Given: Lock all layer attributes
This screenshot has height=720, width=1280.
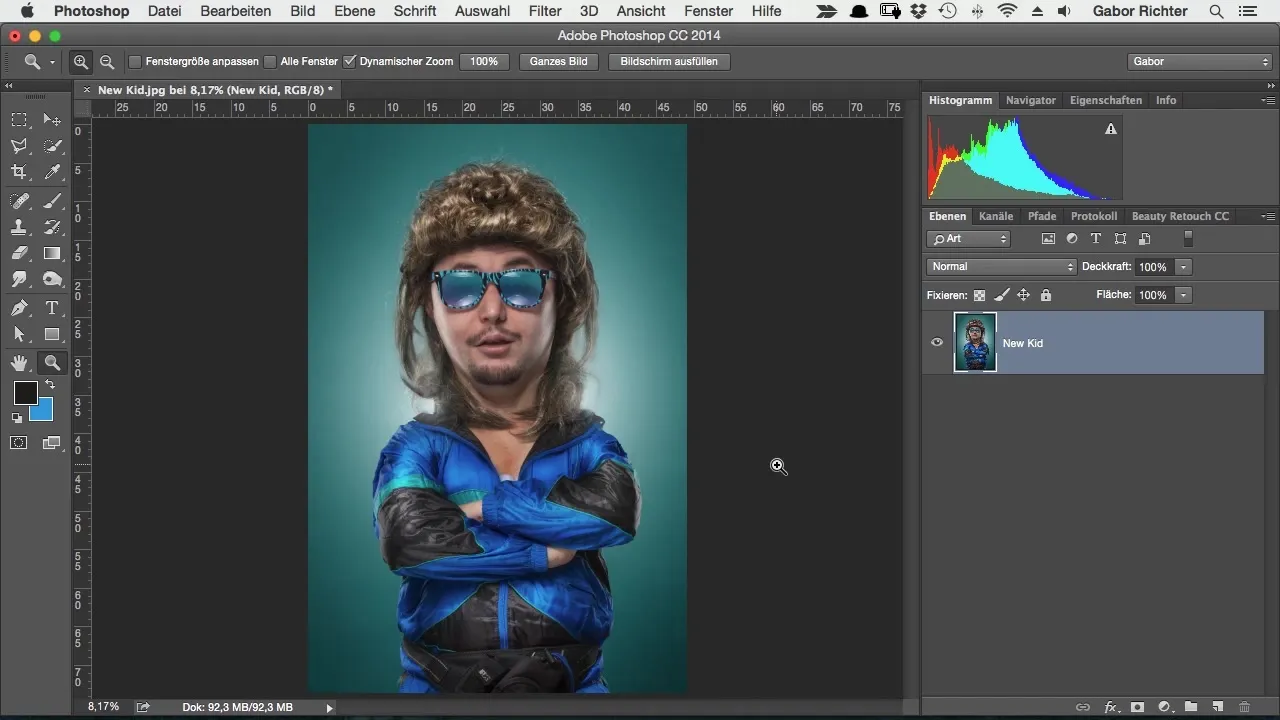Looking at the screenshot, I should (1045, 295).
